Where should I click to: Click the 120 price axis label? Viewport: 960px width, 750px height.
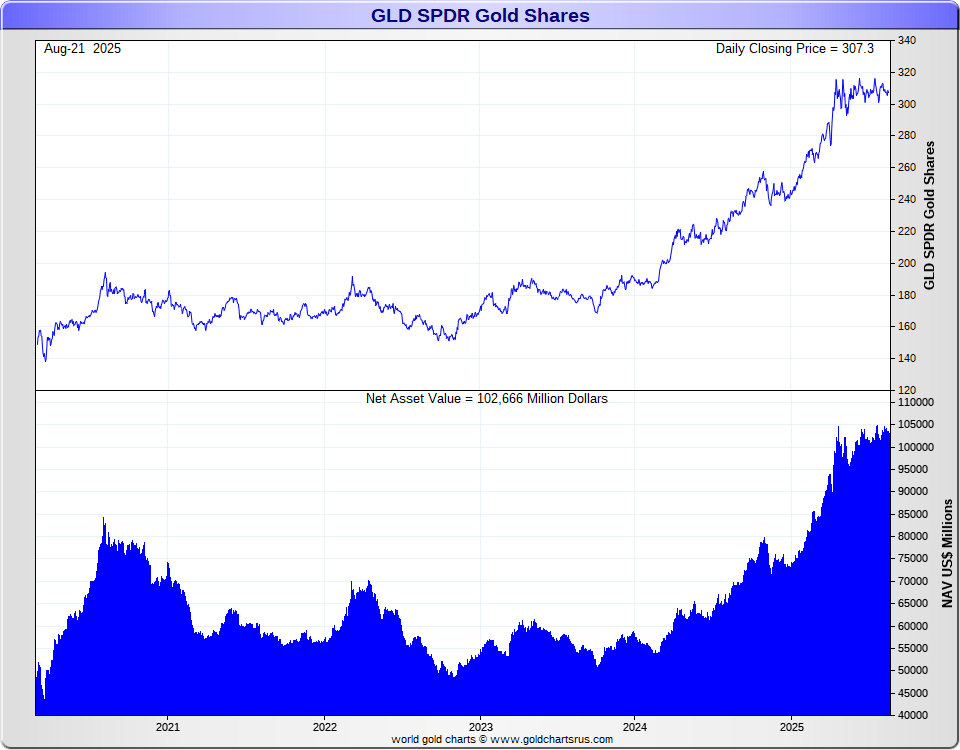[907, 390]
